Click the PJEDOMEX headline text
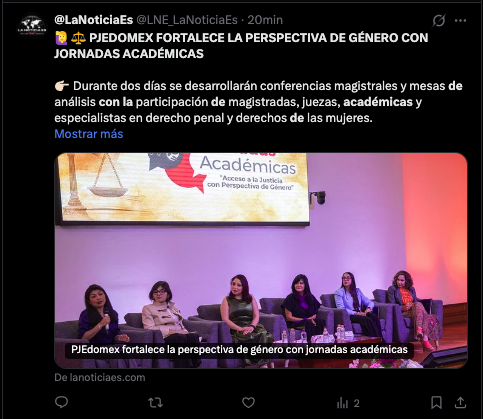483x419 pixels. point(241,46)
